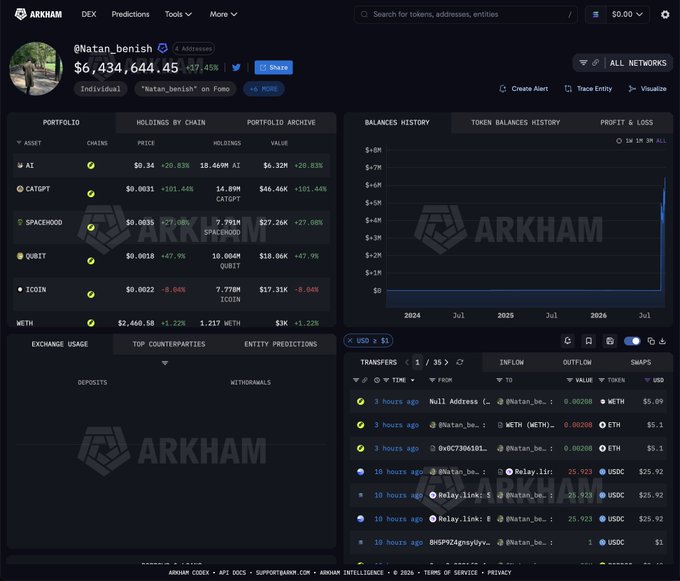Open Natan_benish's Twitter profile icon
The width and height of the screenshot is (680, 581).
point(236,67)
